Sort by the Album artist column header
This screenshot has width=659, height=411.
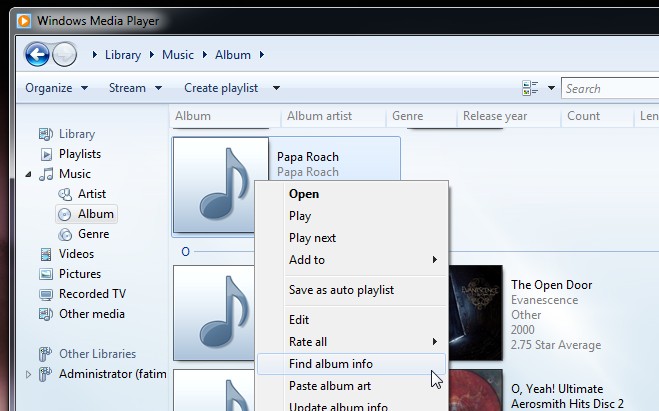pyautogui.click(x=333, y=116)
